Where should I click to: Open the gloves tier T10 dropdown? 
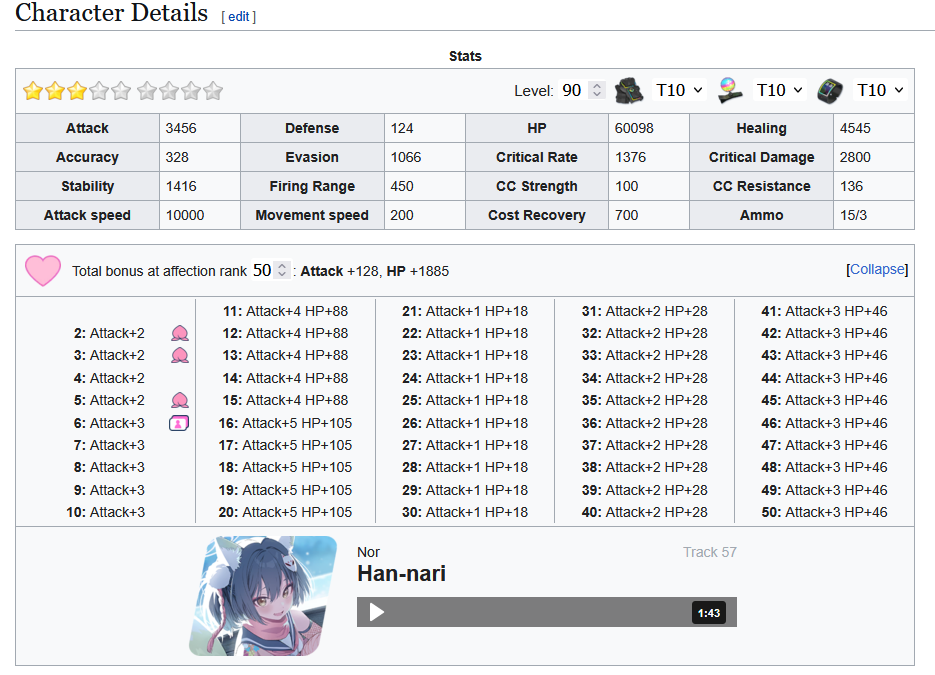pos(679,90)
